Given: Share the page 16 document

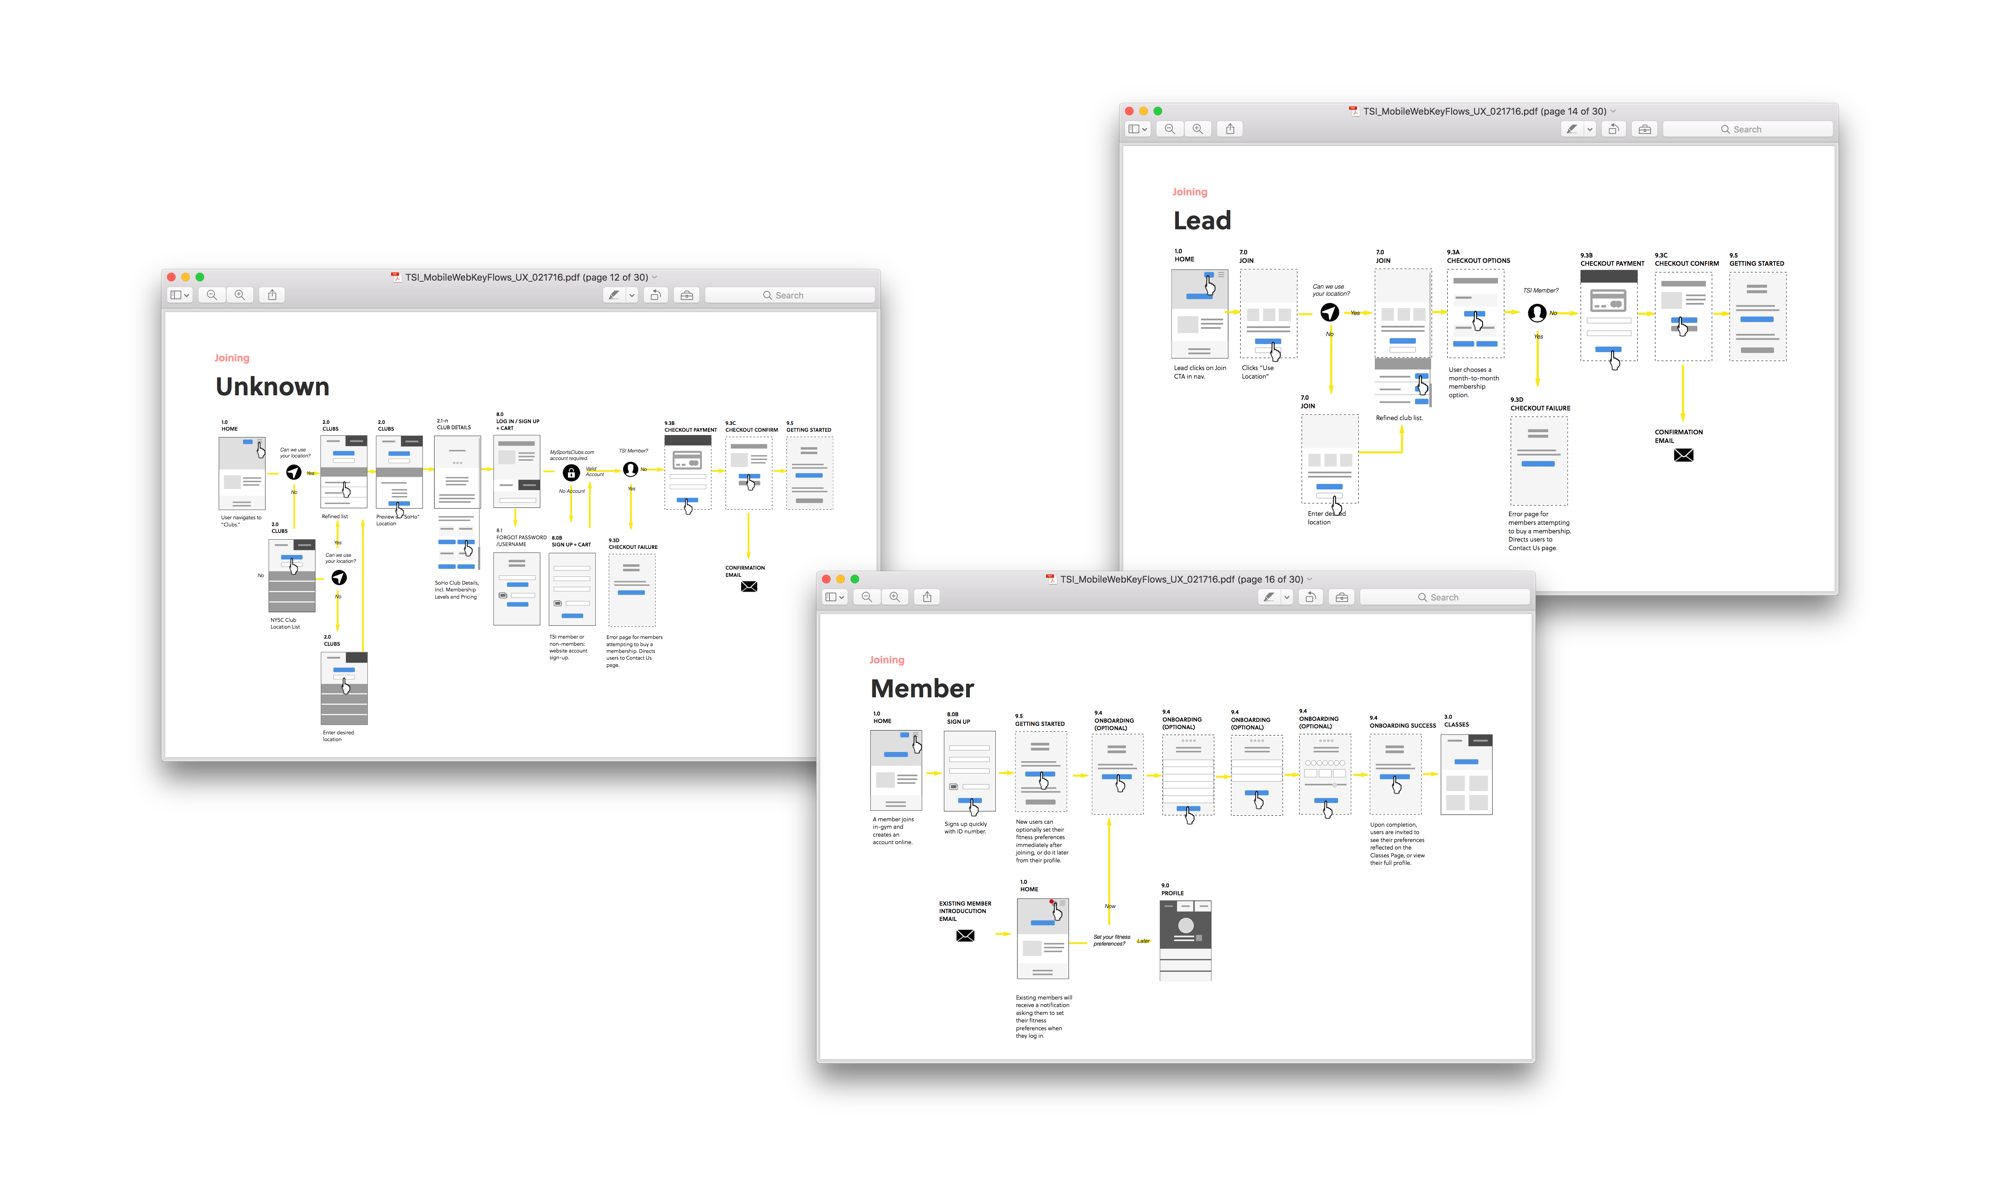Looking at the screenshot, I should click(x=927, y=597).
